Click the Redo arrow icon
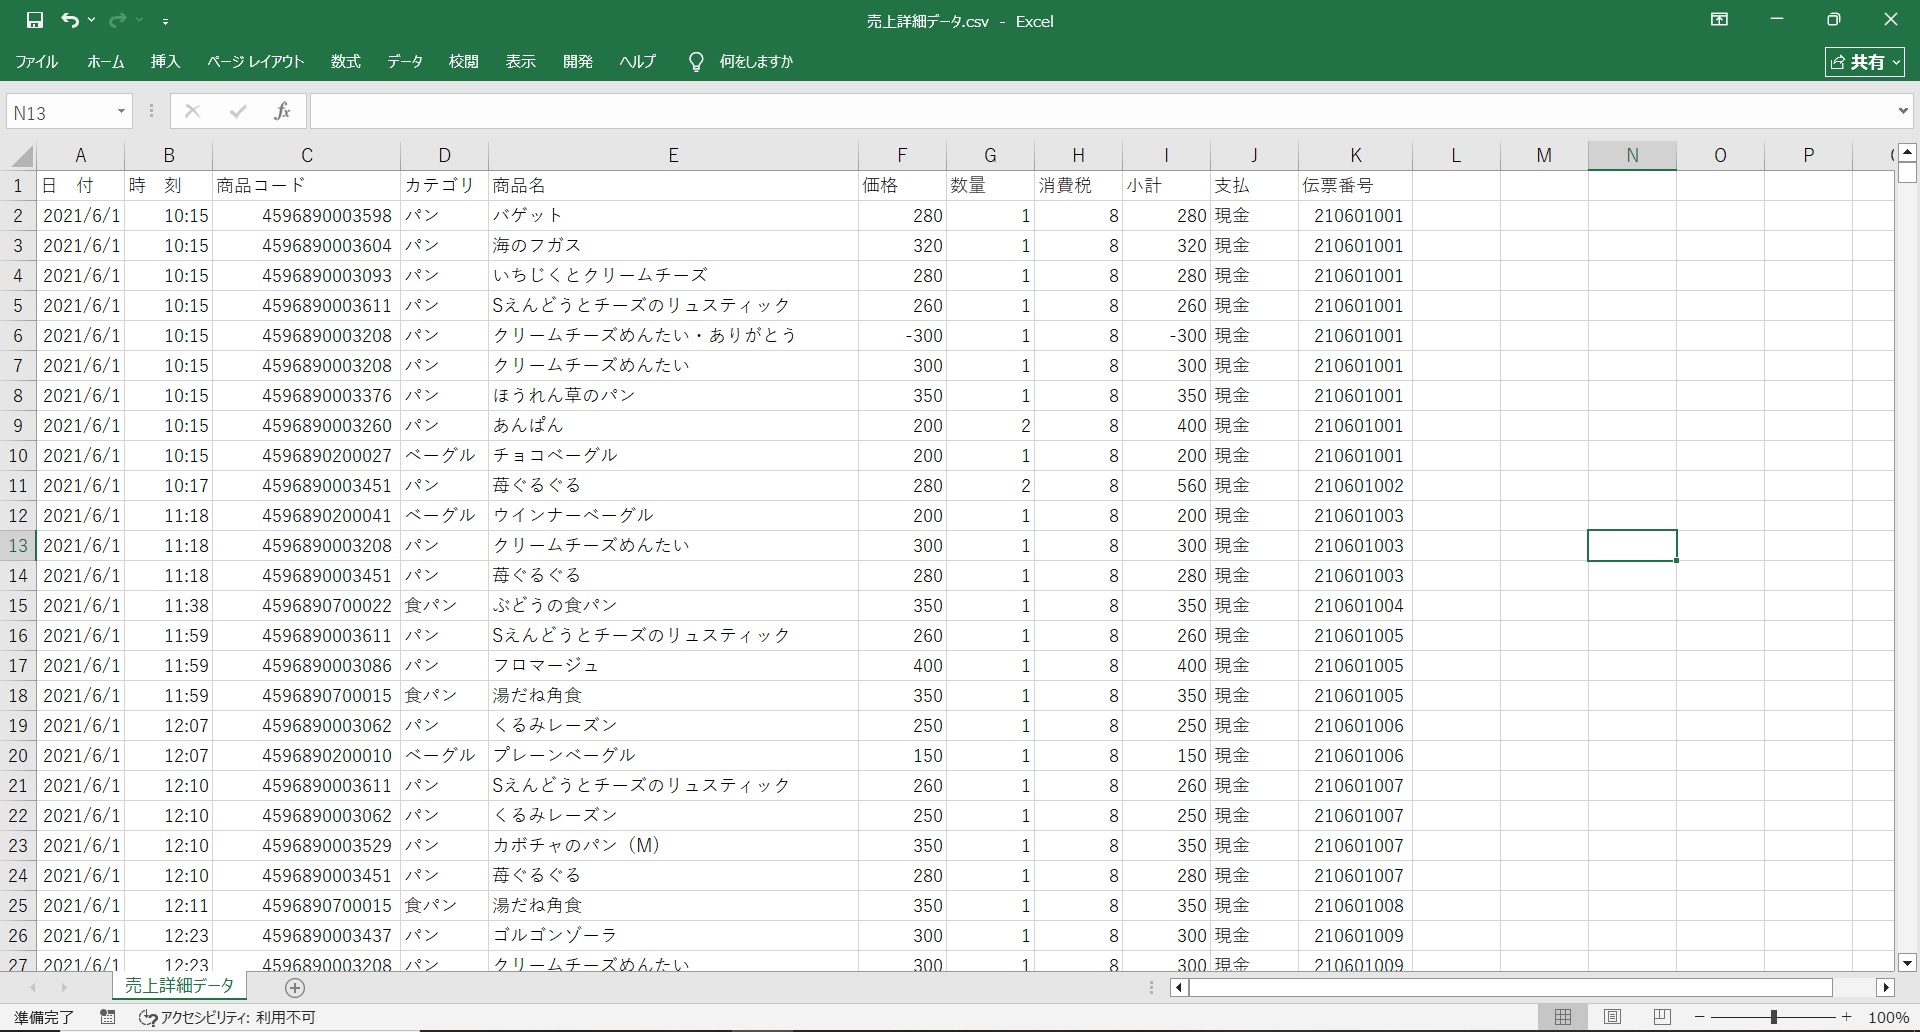This screenshot has width=1920, height=1032. click(x=117, y=20)
